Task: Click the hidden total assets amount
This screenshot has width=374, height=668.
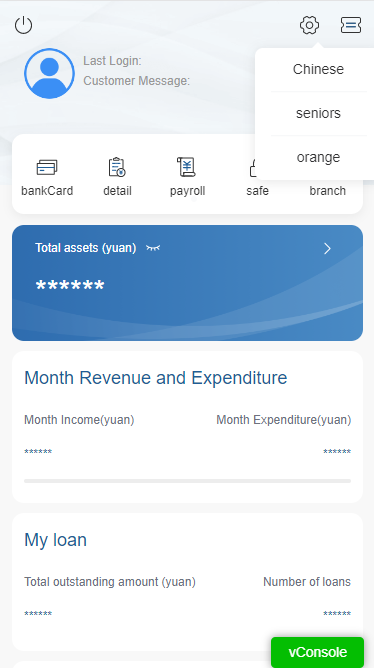Action: pos(70,285)
